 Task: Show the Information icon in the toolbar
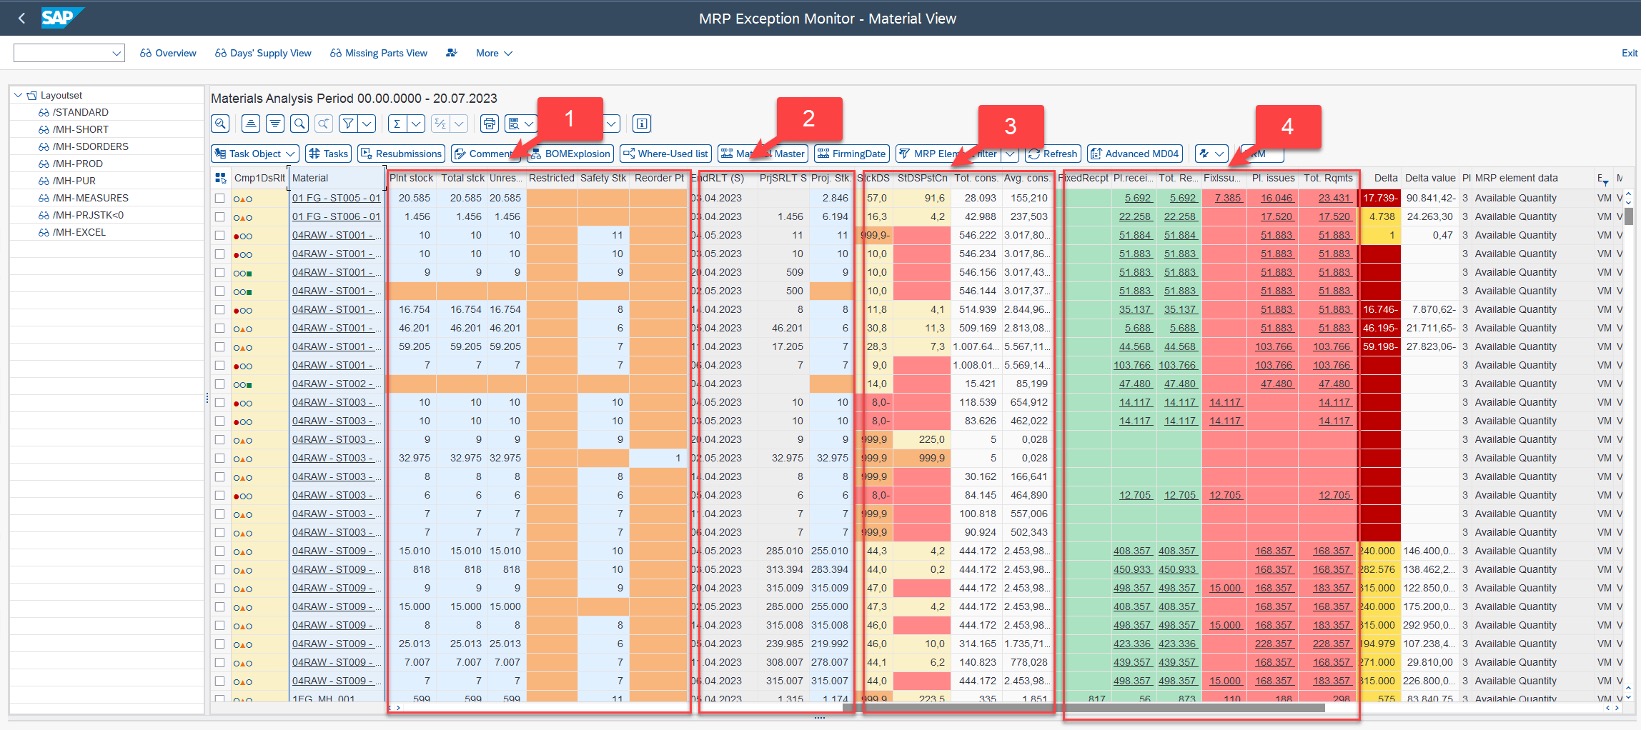[x=642, y=123]
